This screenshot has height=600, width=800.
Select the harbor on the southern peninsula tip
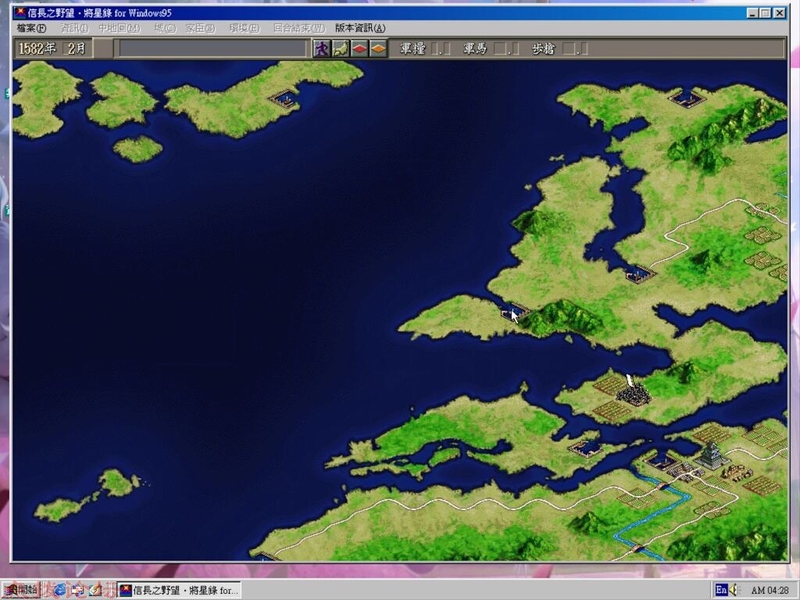(x=585, y=449)
